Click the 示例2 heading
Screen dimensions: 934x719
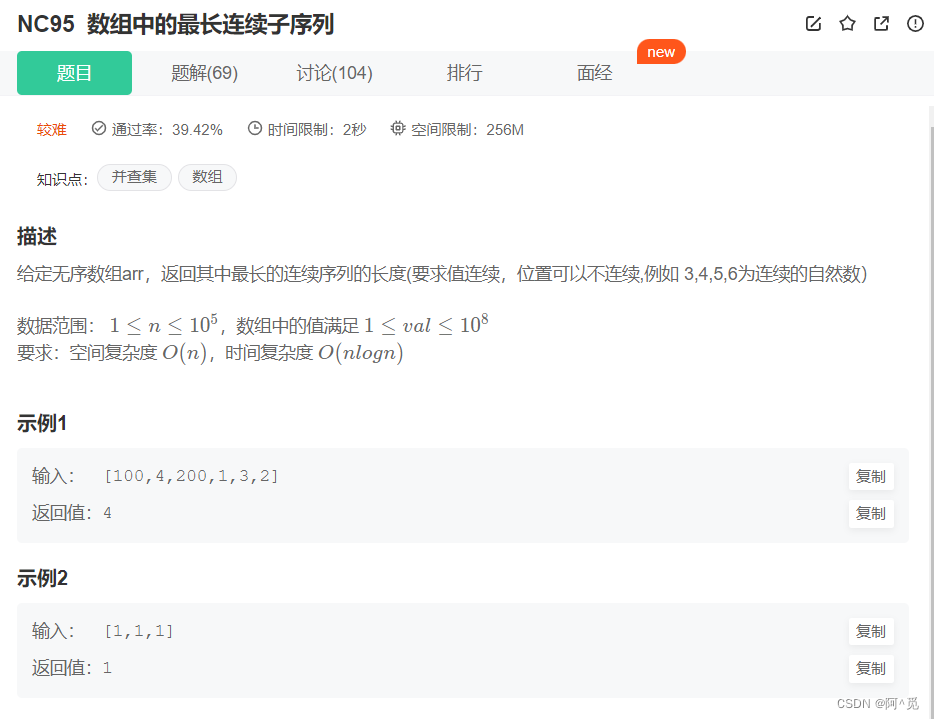pyautogui.click(x=42, y=578)
